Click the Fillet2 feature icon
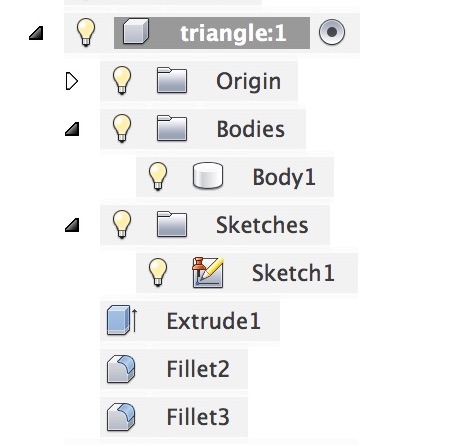 pos(121,368)
